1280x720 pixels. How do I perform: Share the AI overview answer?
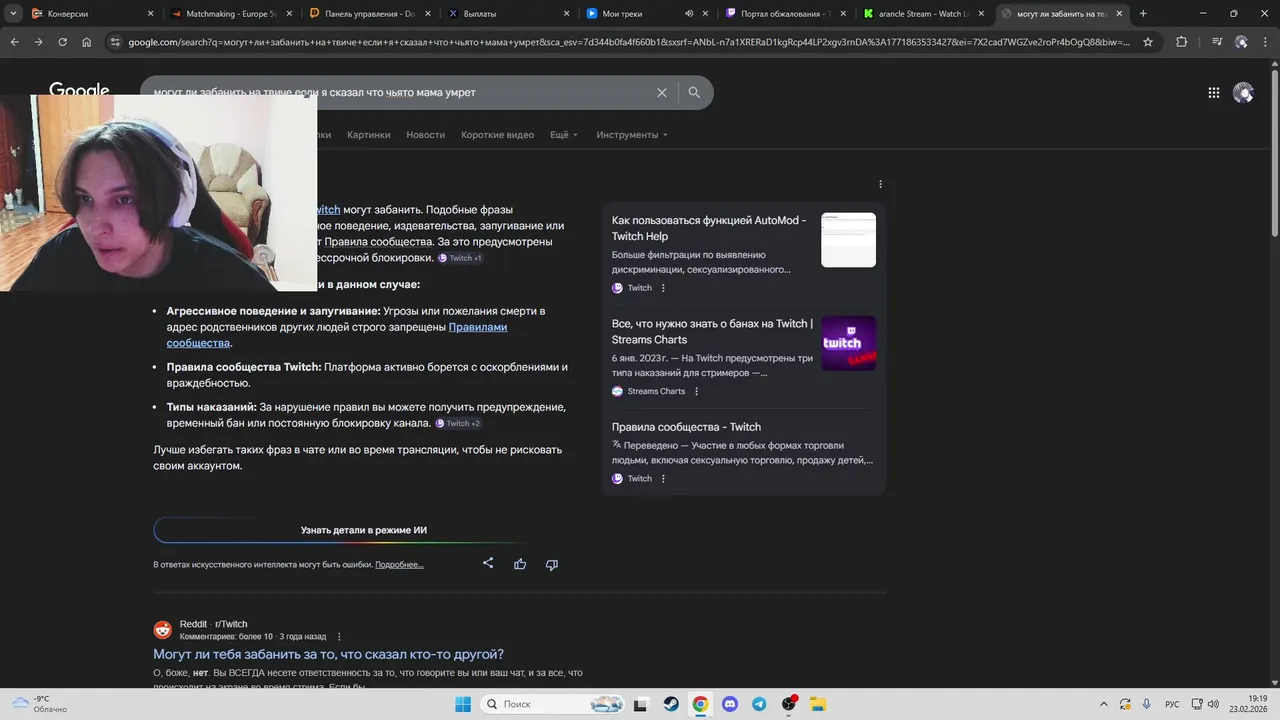488,563
